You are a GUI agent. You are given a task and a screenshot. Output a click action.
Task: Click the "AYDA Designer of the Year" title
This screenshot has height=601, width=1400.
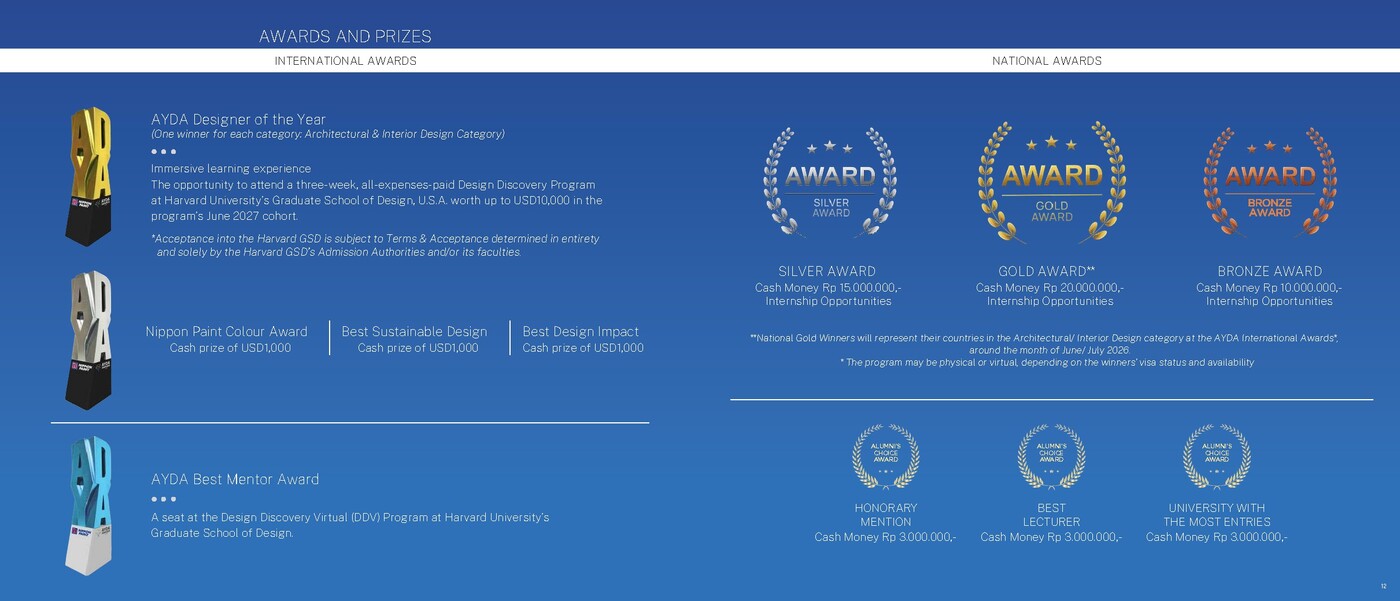[x=238, y=119]
